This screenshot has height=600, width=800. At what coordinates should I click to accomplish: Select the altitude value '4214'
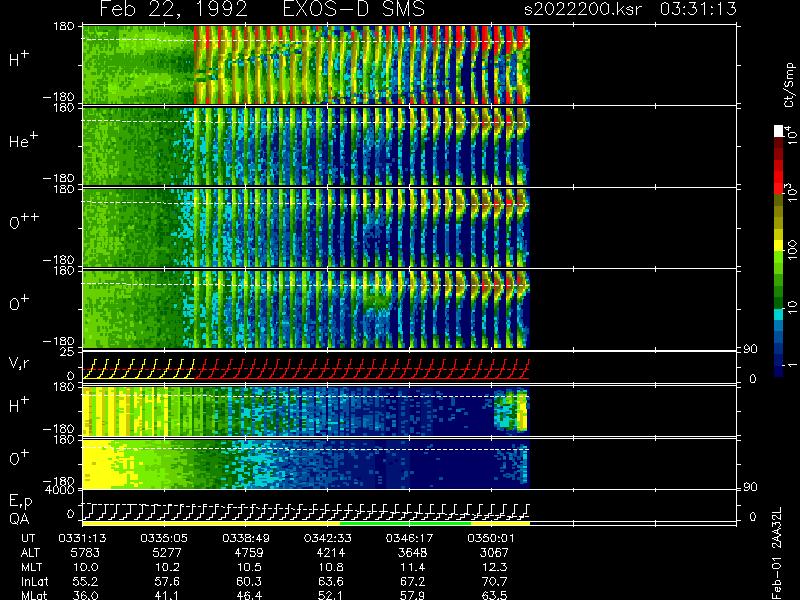[x=331, y=553]
